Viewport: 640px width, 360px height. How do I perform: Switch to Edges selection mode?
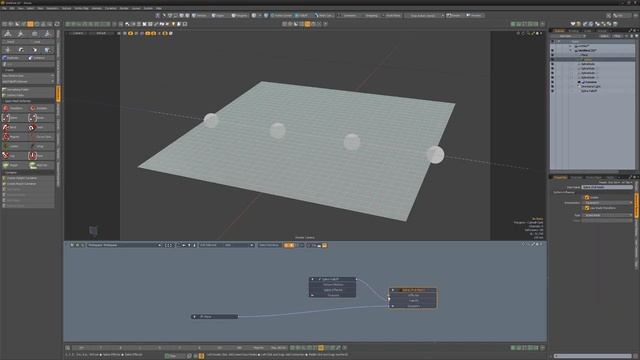219,16
